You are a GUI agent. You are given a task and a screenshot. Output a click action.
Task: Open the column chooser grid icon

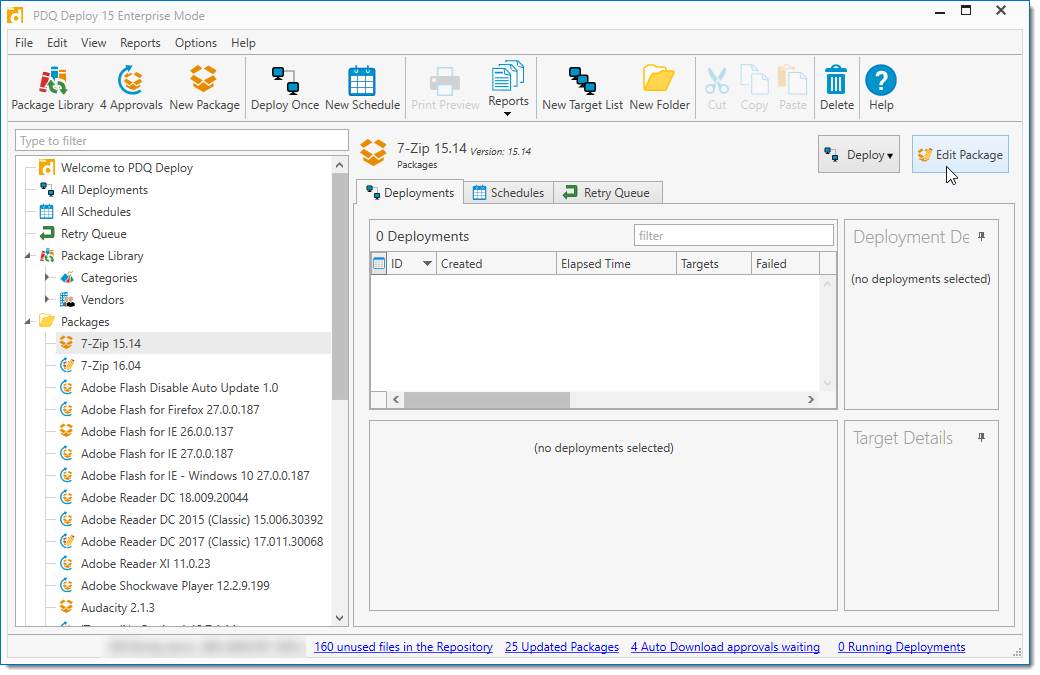pos(379,263)
